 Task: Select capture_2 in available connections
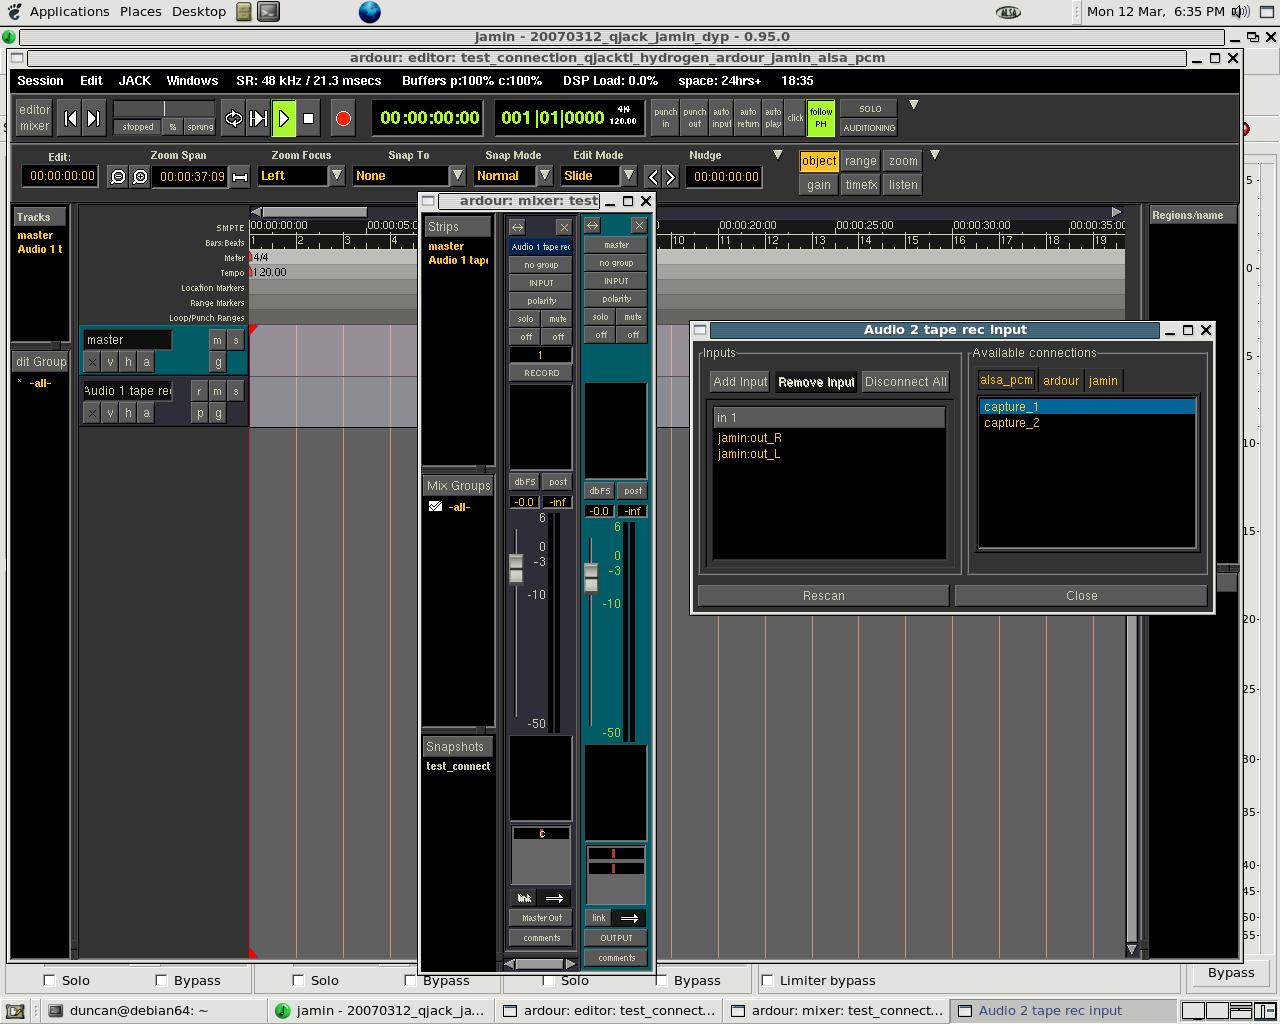coord(1011,423)
